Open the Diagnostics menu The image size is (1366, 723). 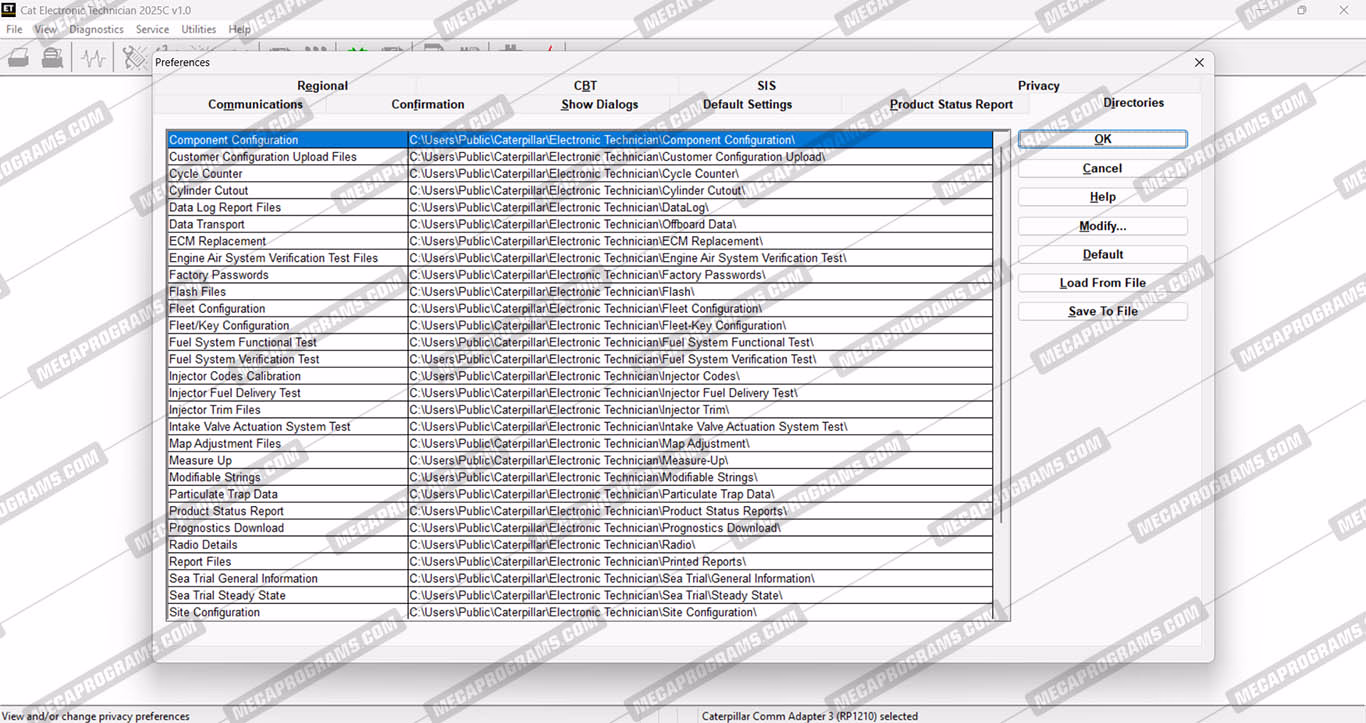tap(96, 30)
